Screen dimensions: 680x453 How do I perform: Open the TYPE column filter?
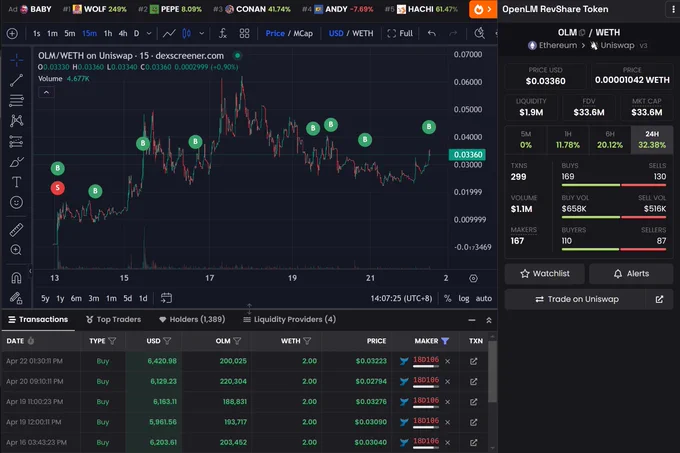tap(112, 341)
